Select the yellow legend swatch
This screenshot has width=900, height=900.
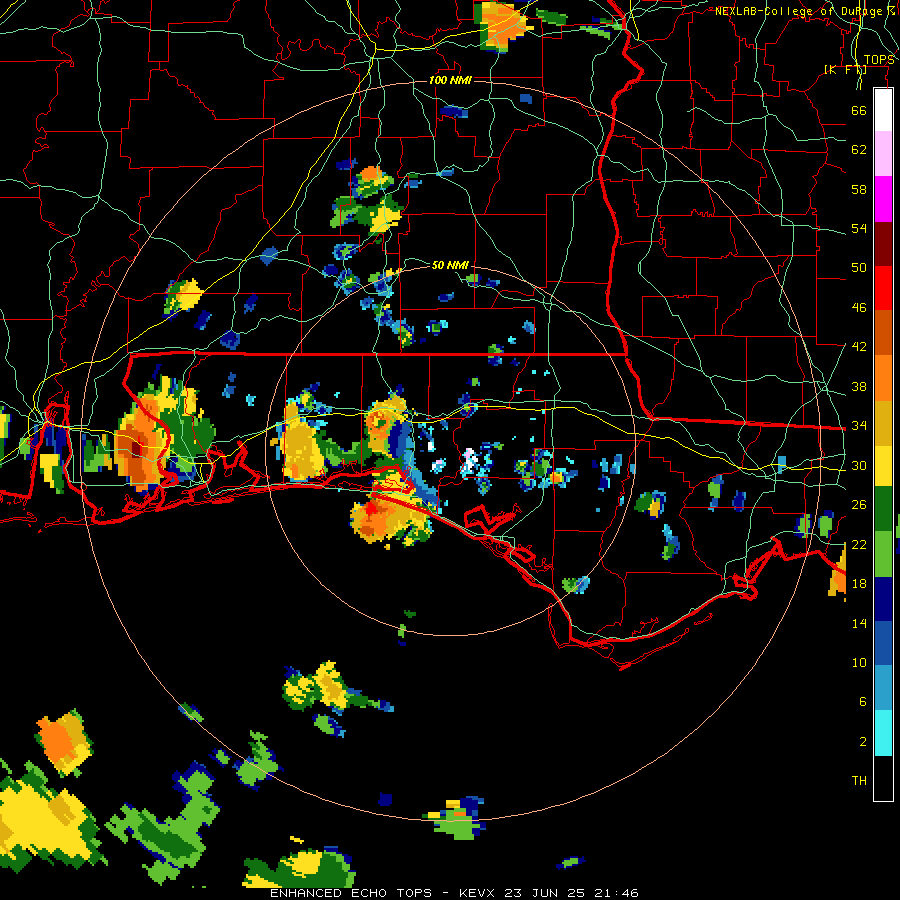(x=883, y=466)
